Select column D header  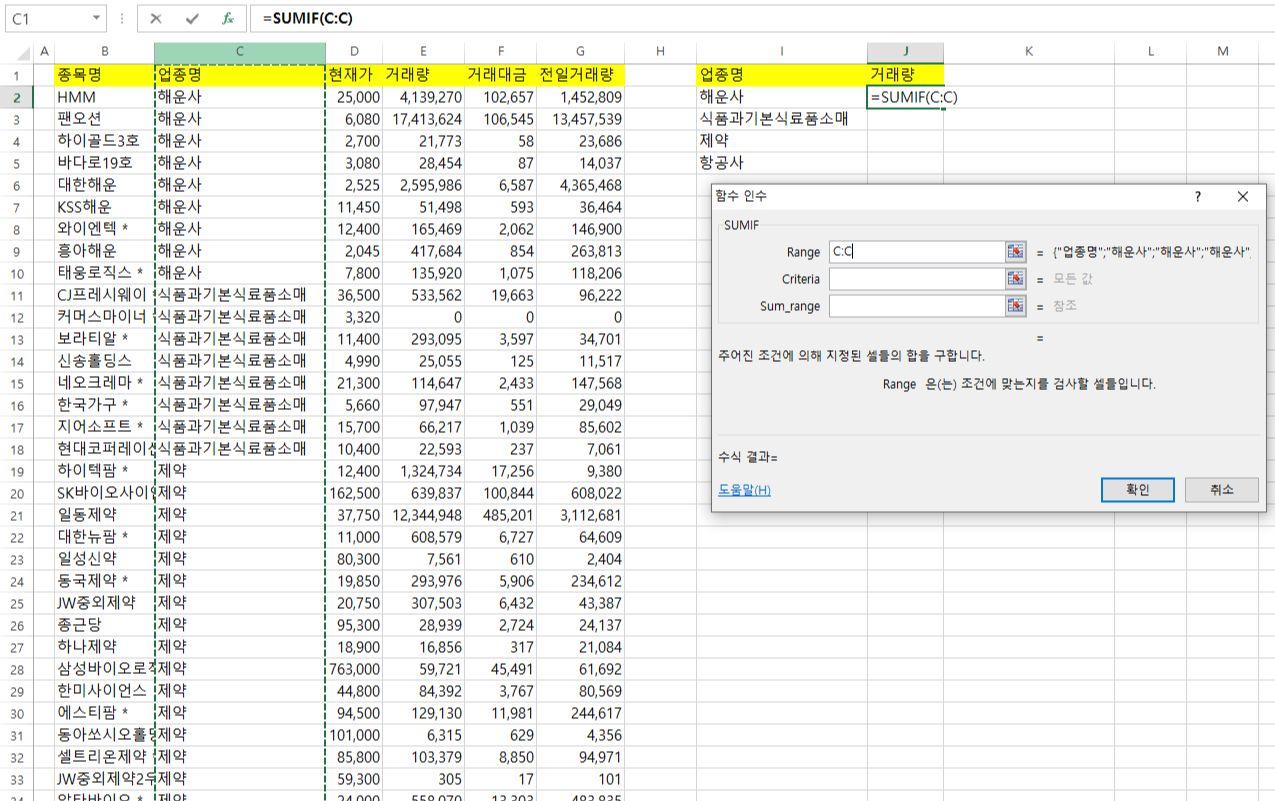pyautogui.click(x=354, y=52)
